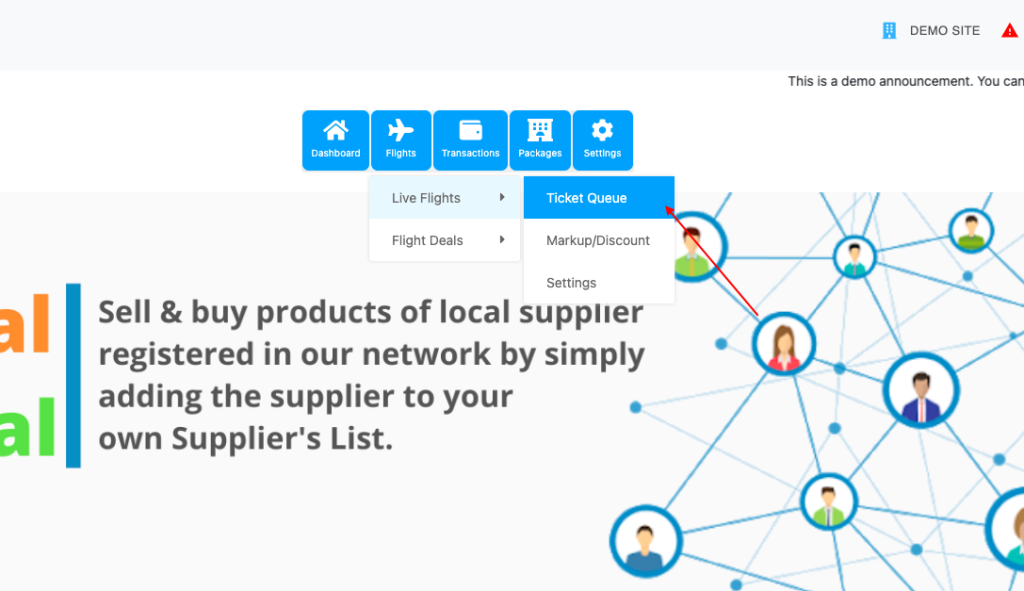This screenshot has width=1024, height=591.
Task: Open the Packages building icon
Action: (x=540, y=131)
